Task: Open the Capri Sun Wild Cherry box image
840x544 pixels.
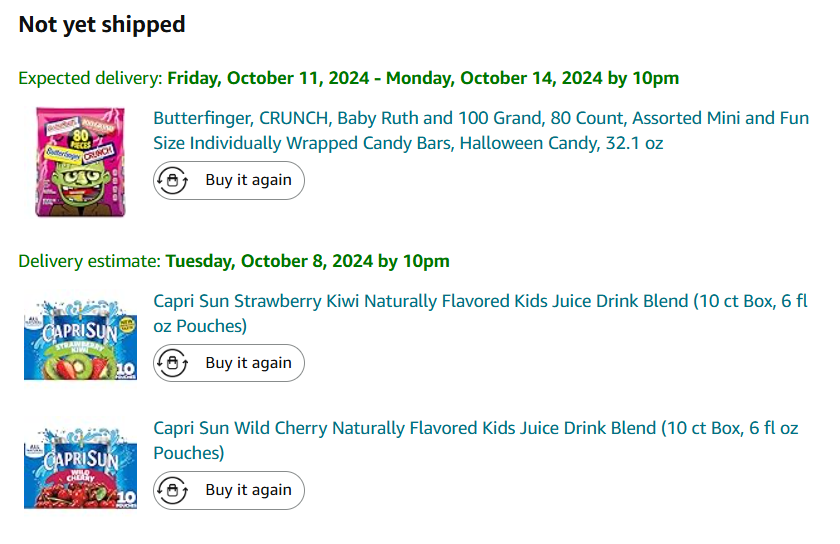Action: (x=80, y=466)
